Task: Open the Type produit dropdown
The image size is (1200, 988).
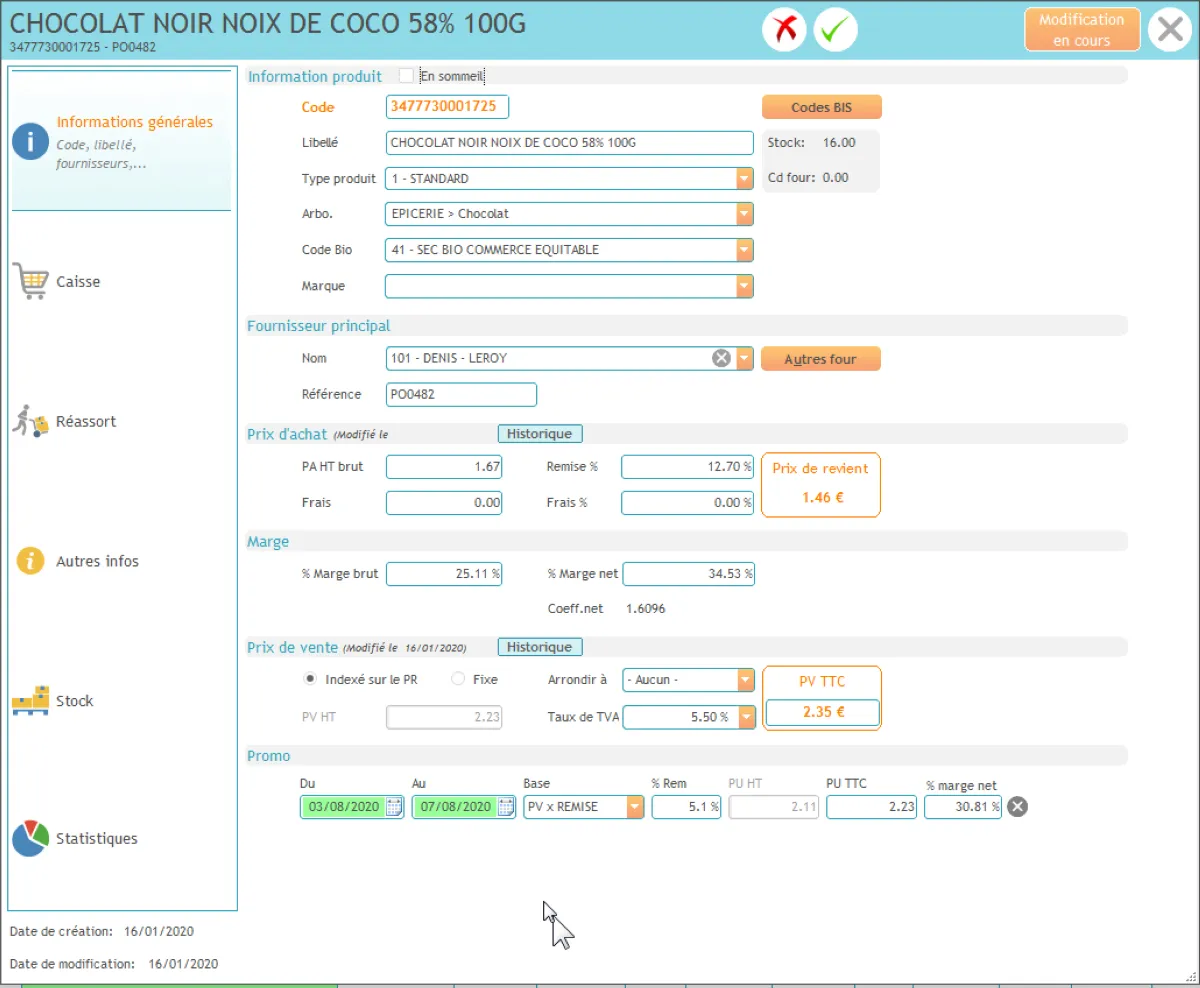Action: pos(744,178)
